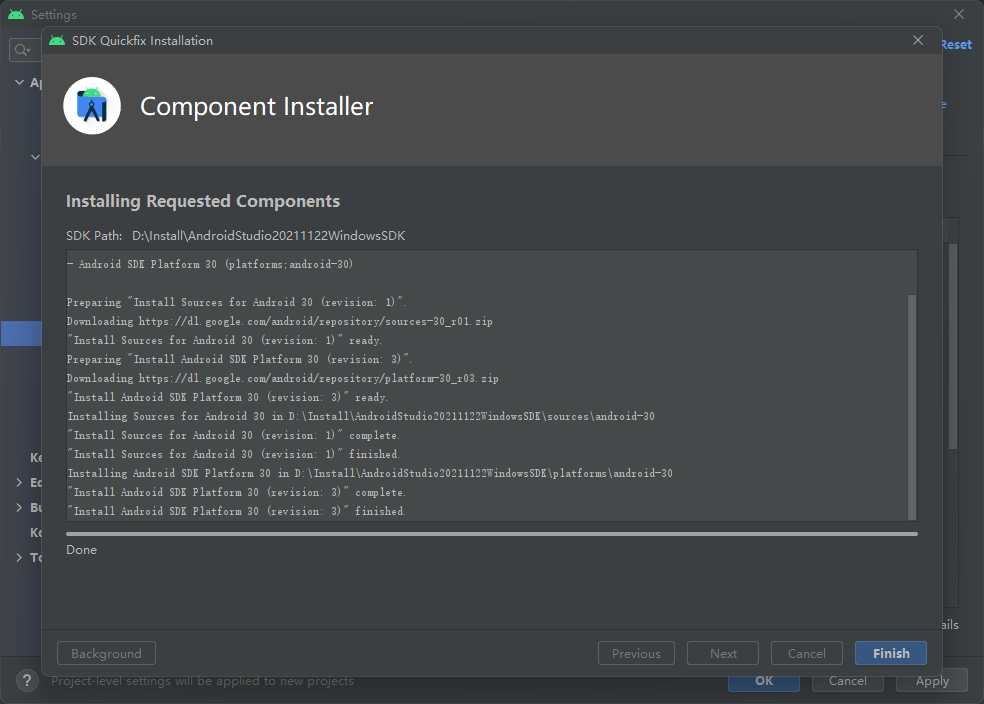
Task: Collapse the nested expanded Settings tree node
Action: click(35, 157)
